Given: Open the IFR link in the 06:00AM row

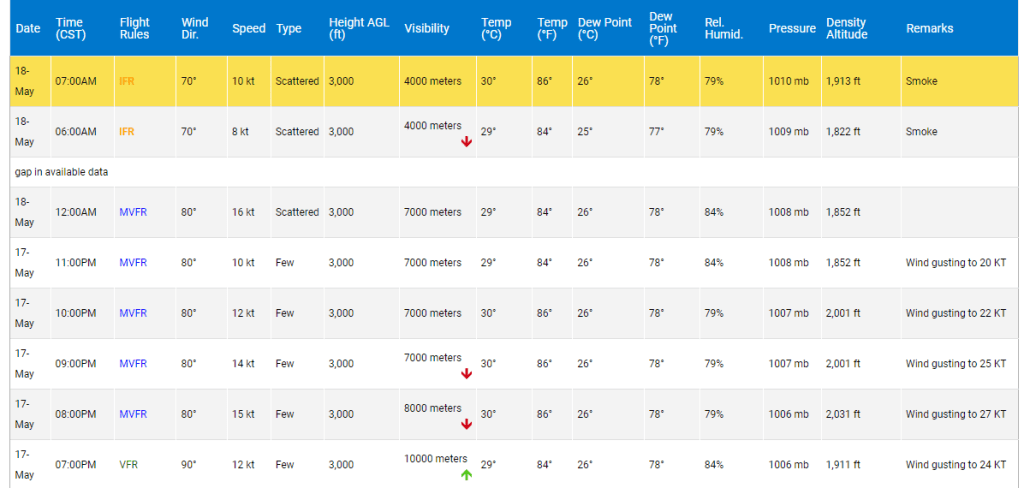Looking at the screenshot, I should pos(126,132).
